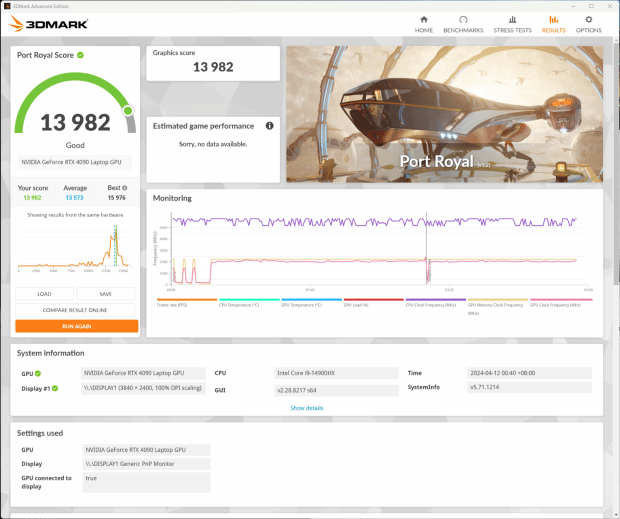Click the Best score info icon

click(x=125, y=188)
